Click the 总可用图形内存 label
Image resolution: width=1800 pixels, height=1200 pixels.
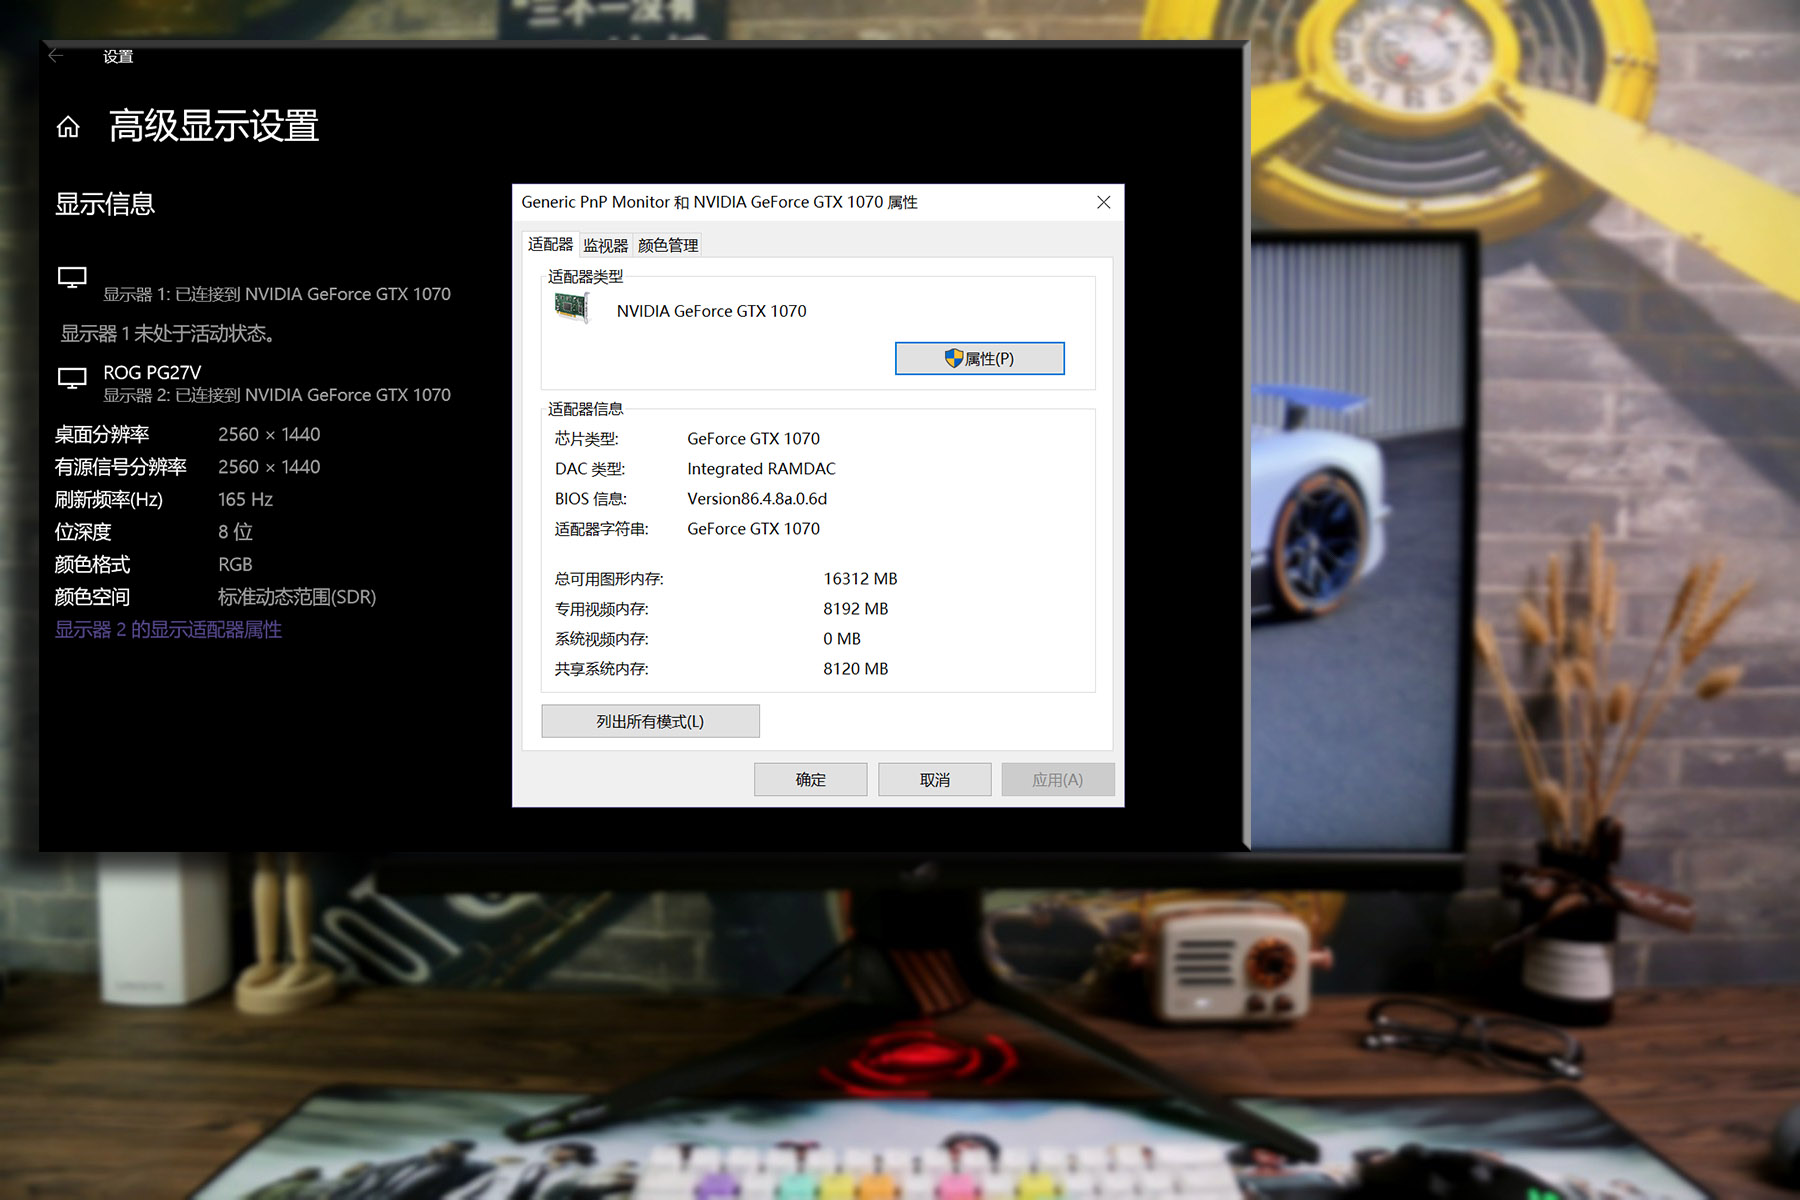tap(609, 579)
